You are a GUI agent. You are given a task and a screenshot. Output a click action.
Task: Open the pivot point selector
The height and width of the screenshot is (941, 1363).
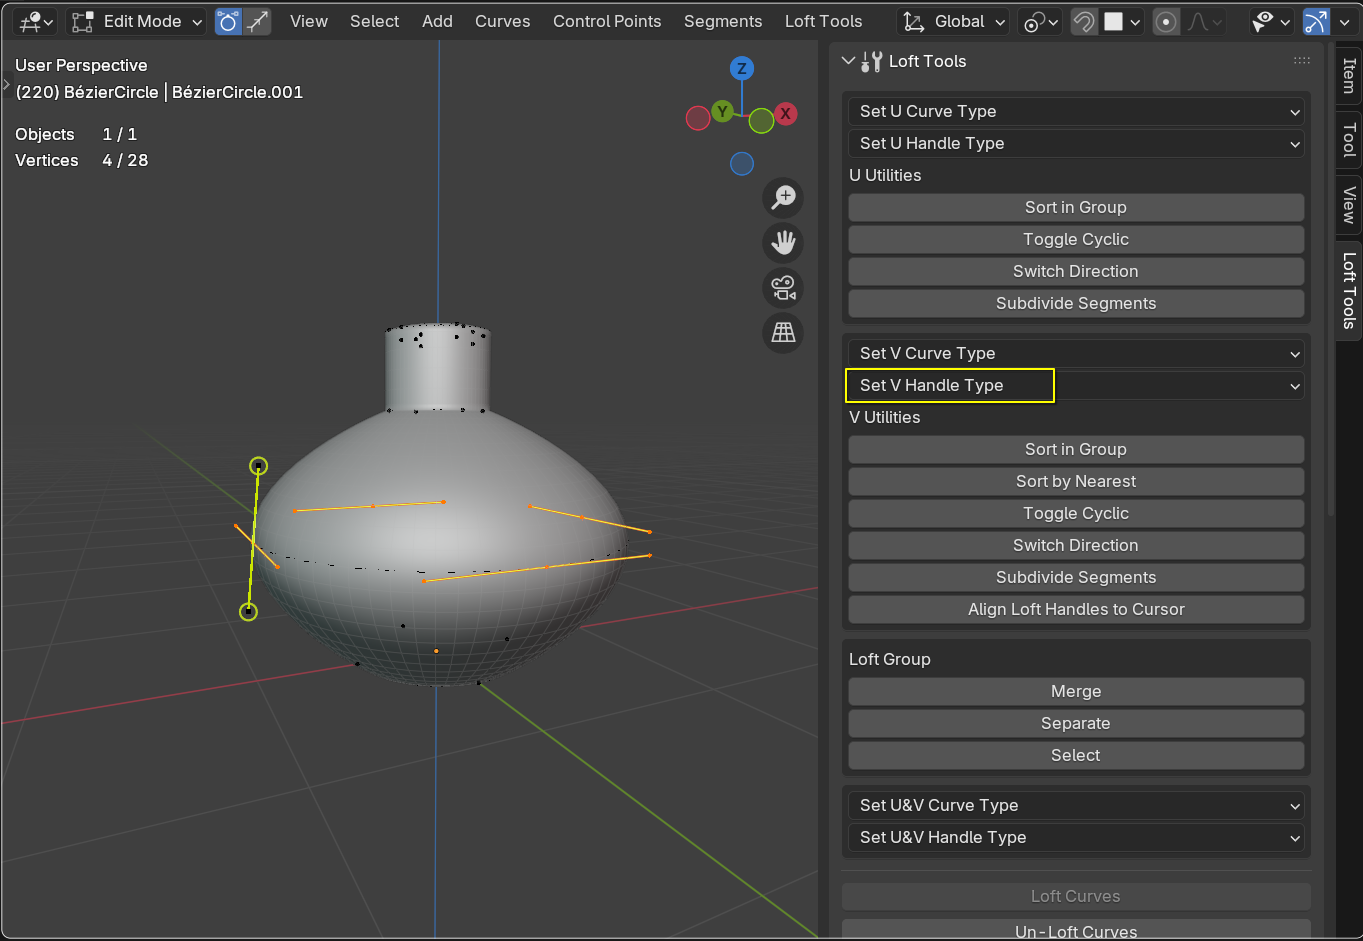click(1040, 21)
